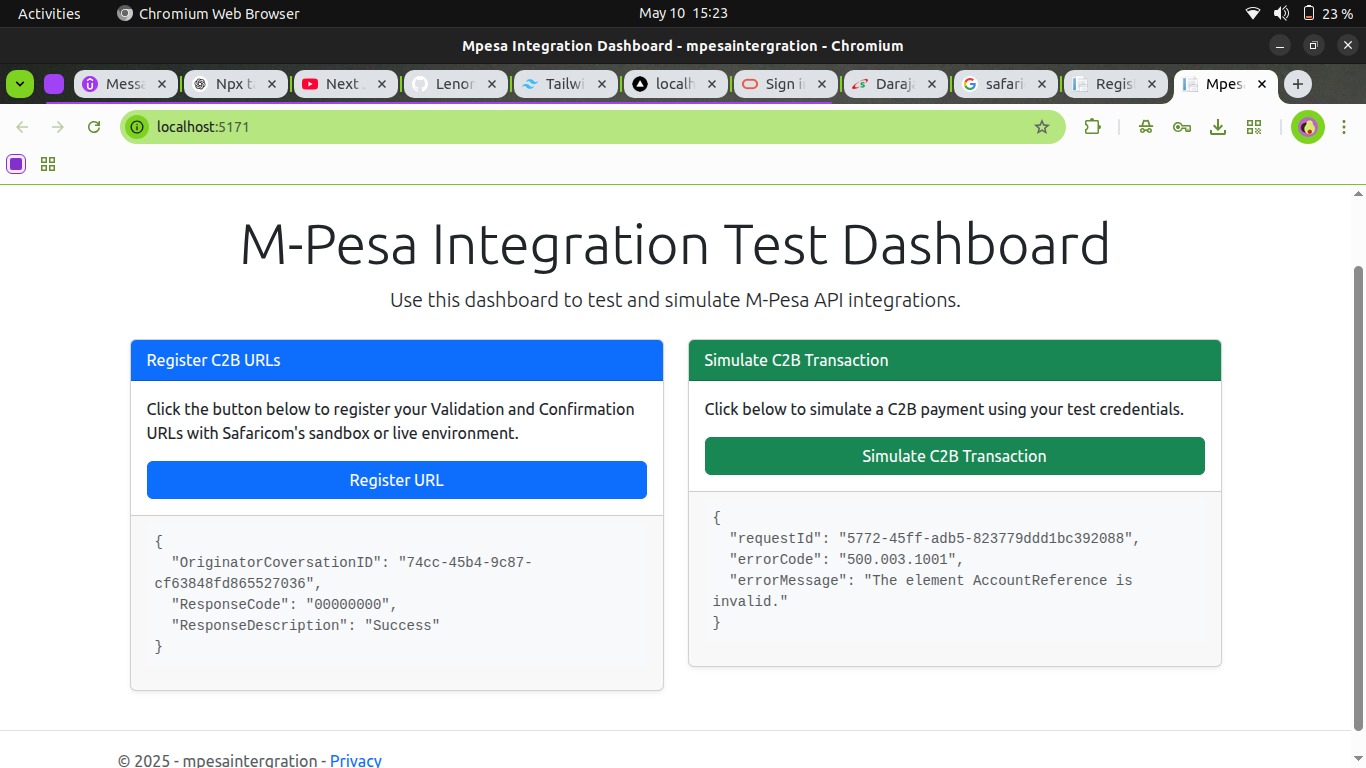Click the battery 23 % indicator
1366x768 pixels.
[x=1327, y=13]
